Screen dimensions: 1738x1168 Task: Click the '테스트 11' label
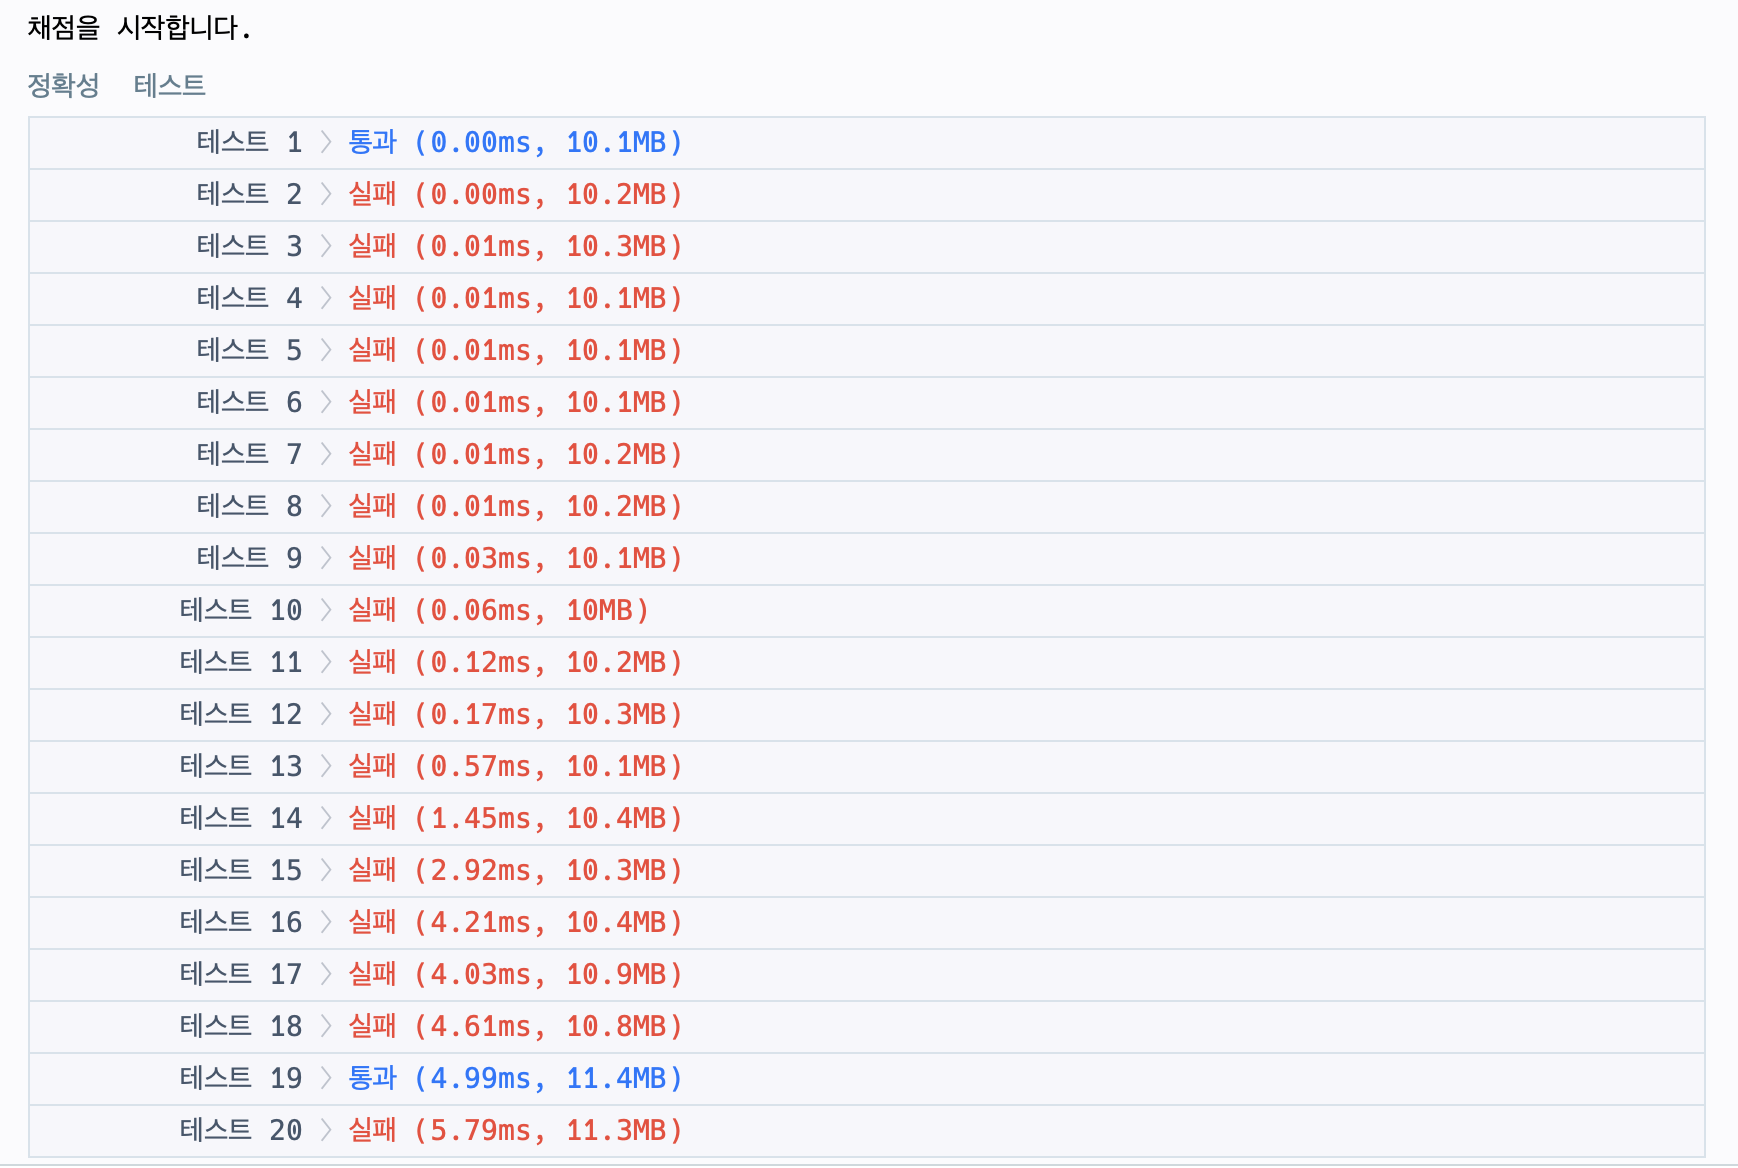tap(241, 662)
